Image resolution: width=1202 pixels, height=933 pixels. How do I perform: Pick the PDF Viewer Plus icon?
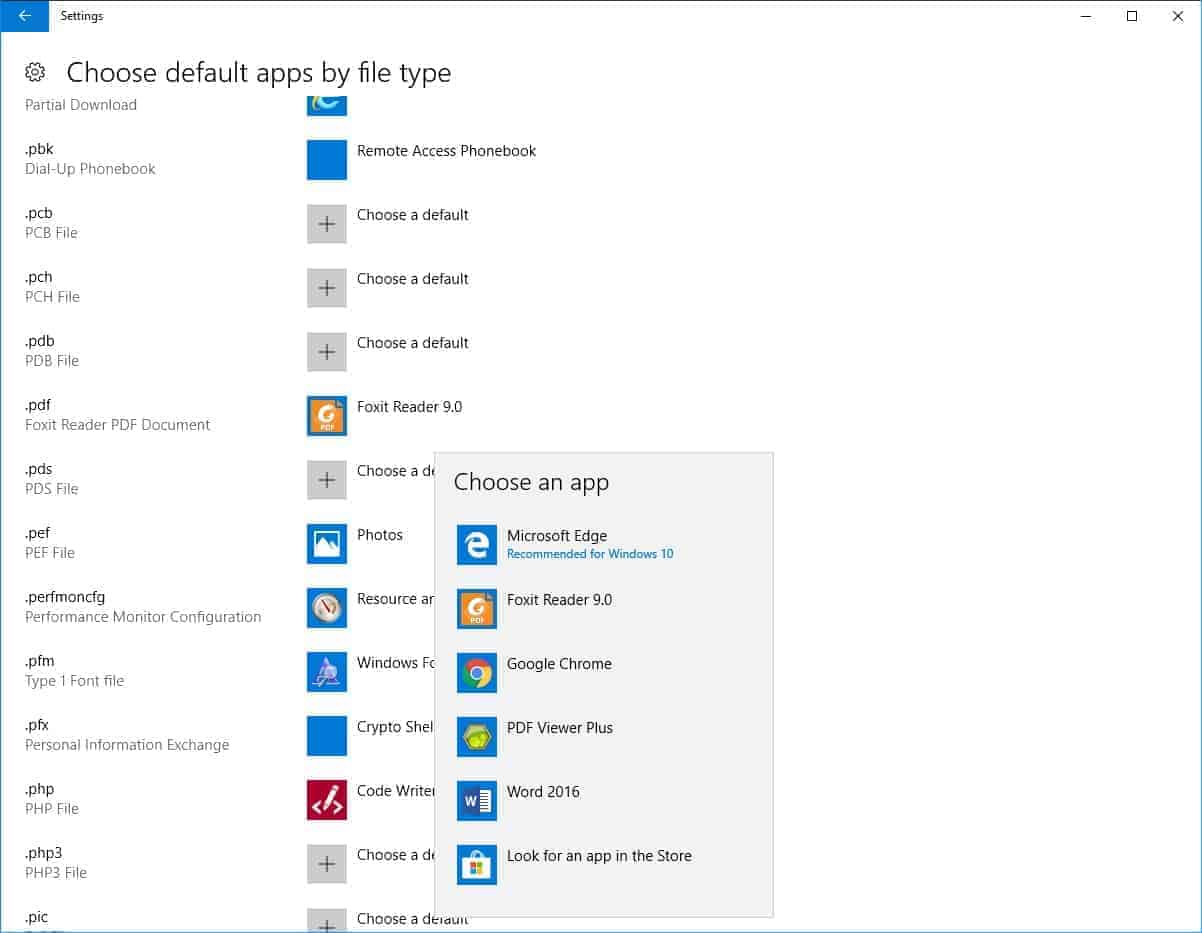pos(477,737)
